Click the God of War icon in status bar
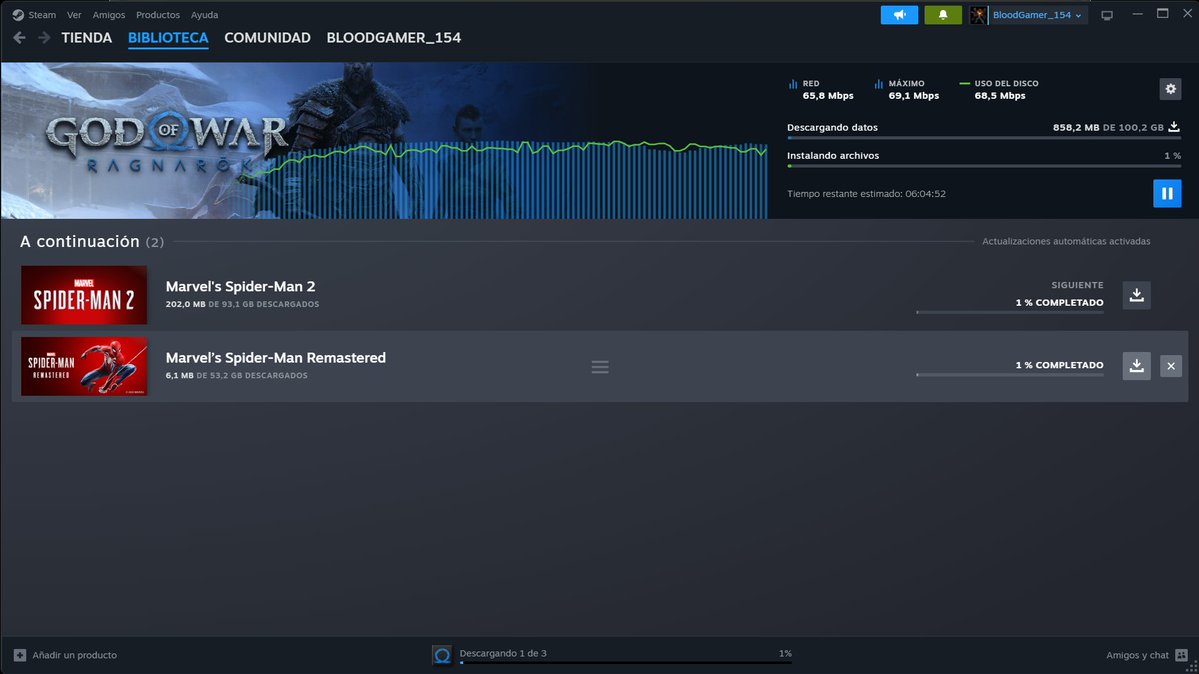 [x=442, y=655]
